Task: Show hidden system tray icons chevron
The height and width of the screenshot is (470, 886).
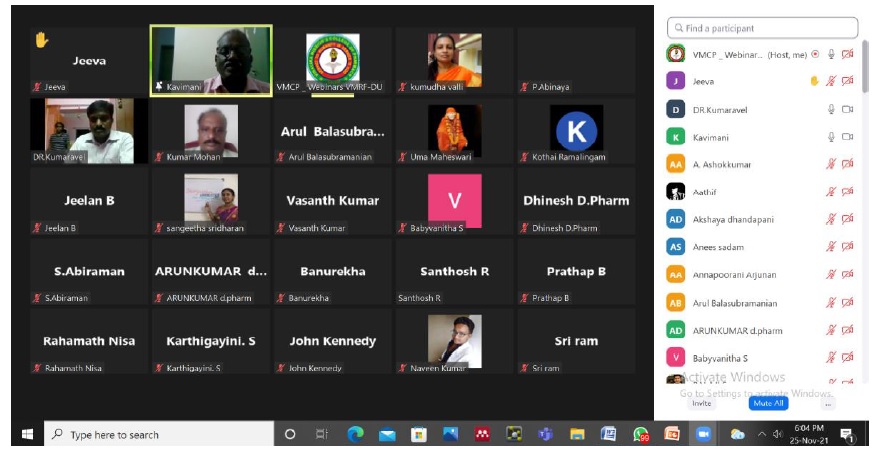Action: [762, 434]
